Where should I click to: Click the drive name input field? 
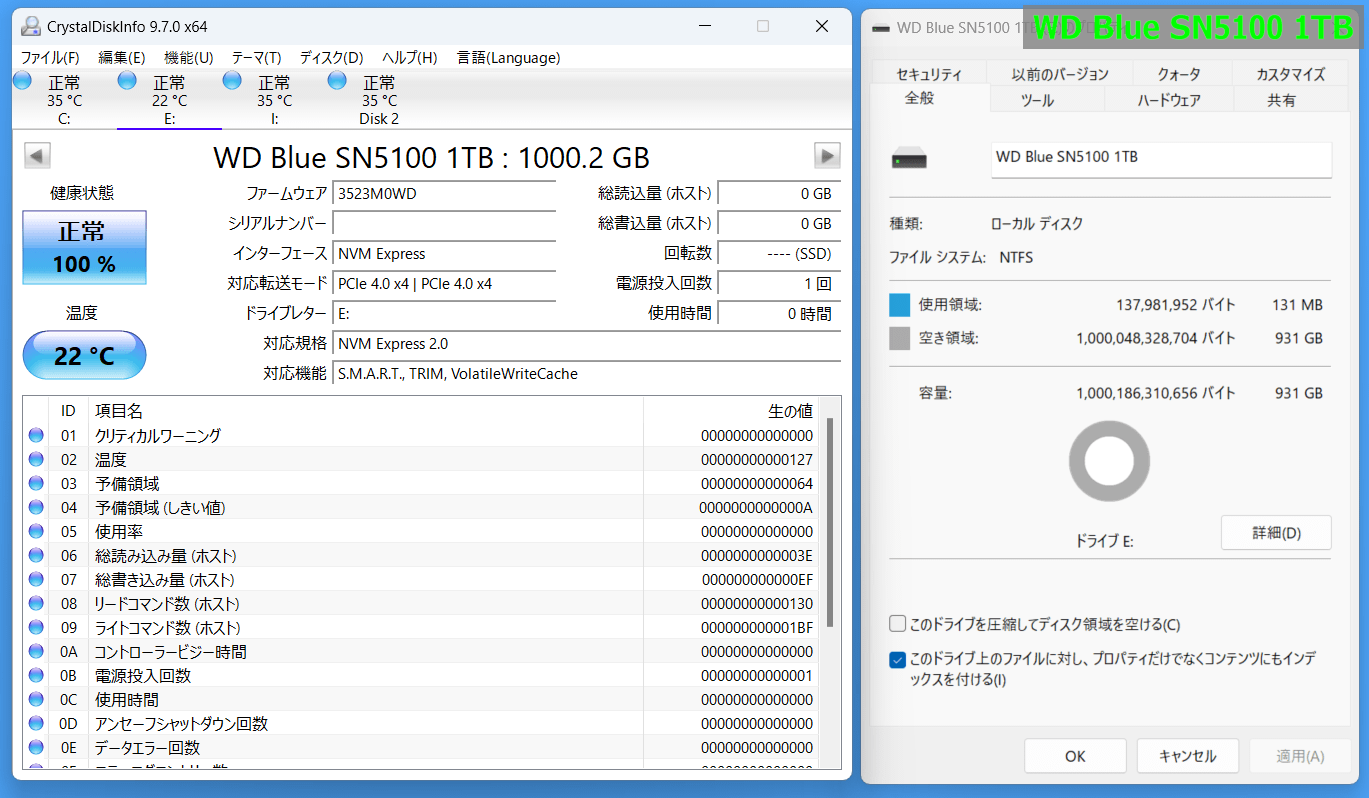[x=1161, y=159]
